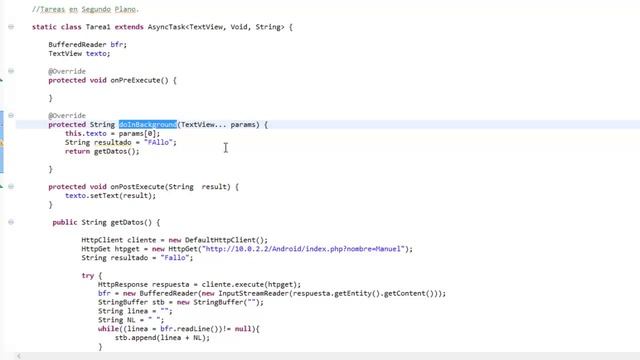
Task: Collapse the onPostExecute method fold marker
Action: click(11, 187)
